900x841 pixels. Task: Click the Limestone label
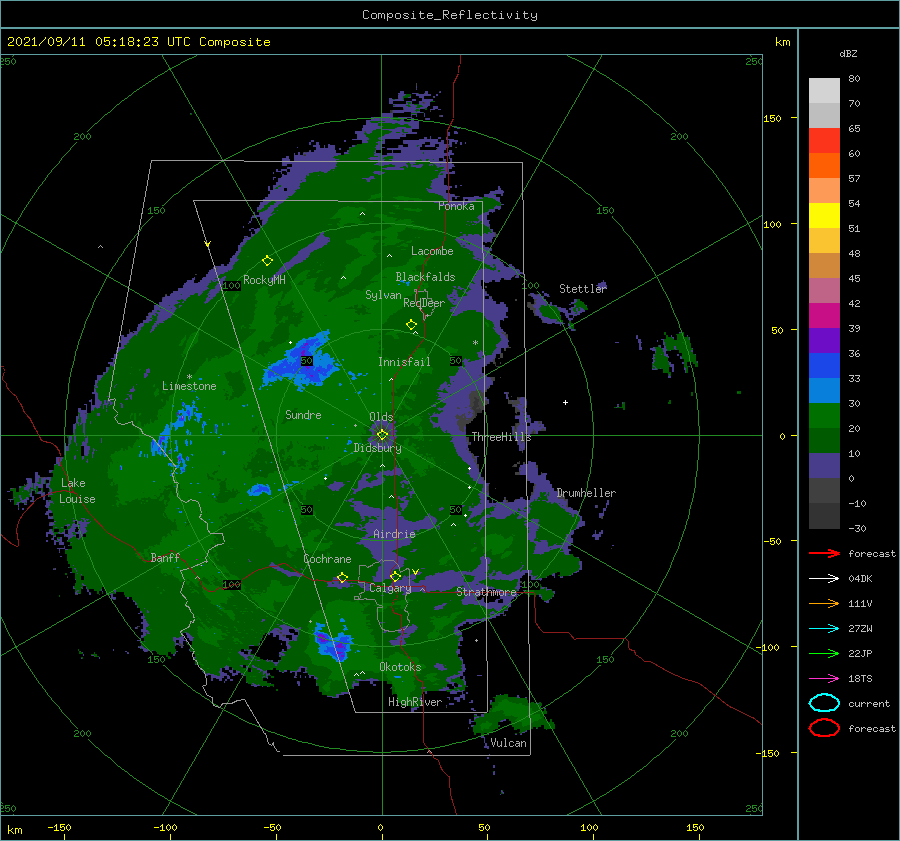(189, 386)
